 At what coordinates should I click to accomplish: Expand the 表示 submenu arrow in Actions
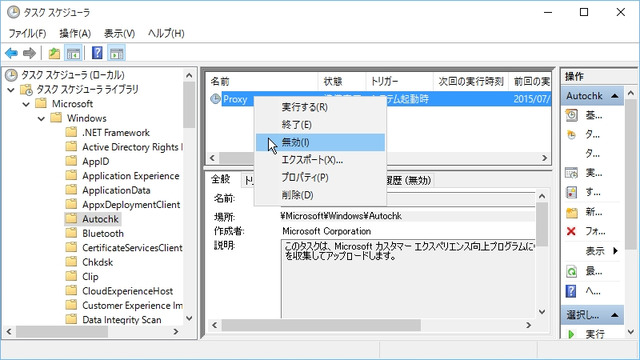pos(616,251)
